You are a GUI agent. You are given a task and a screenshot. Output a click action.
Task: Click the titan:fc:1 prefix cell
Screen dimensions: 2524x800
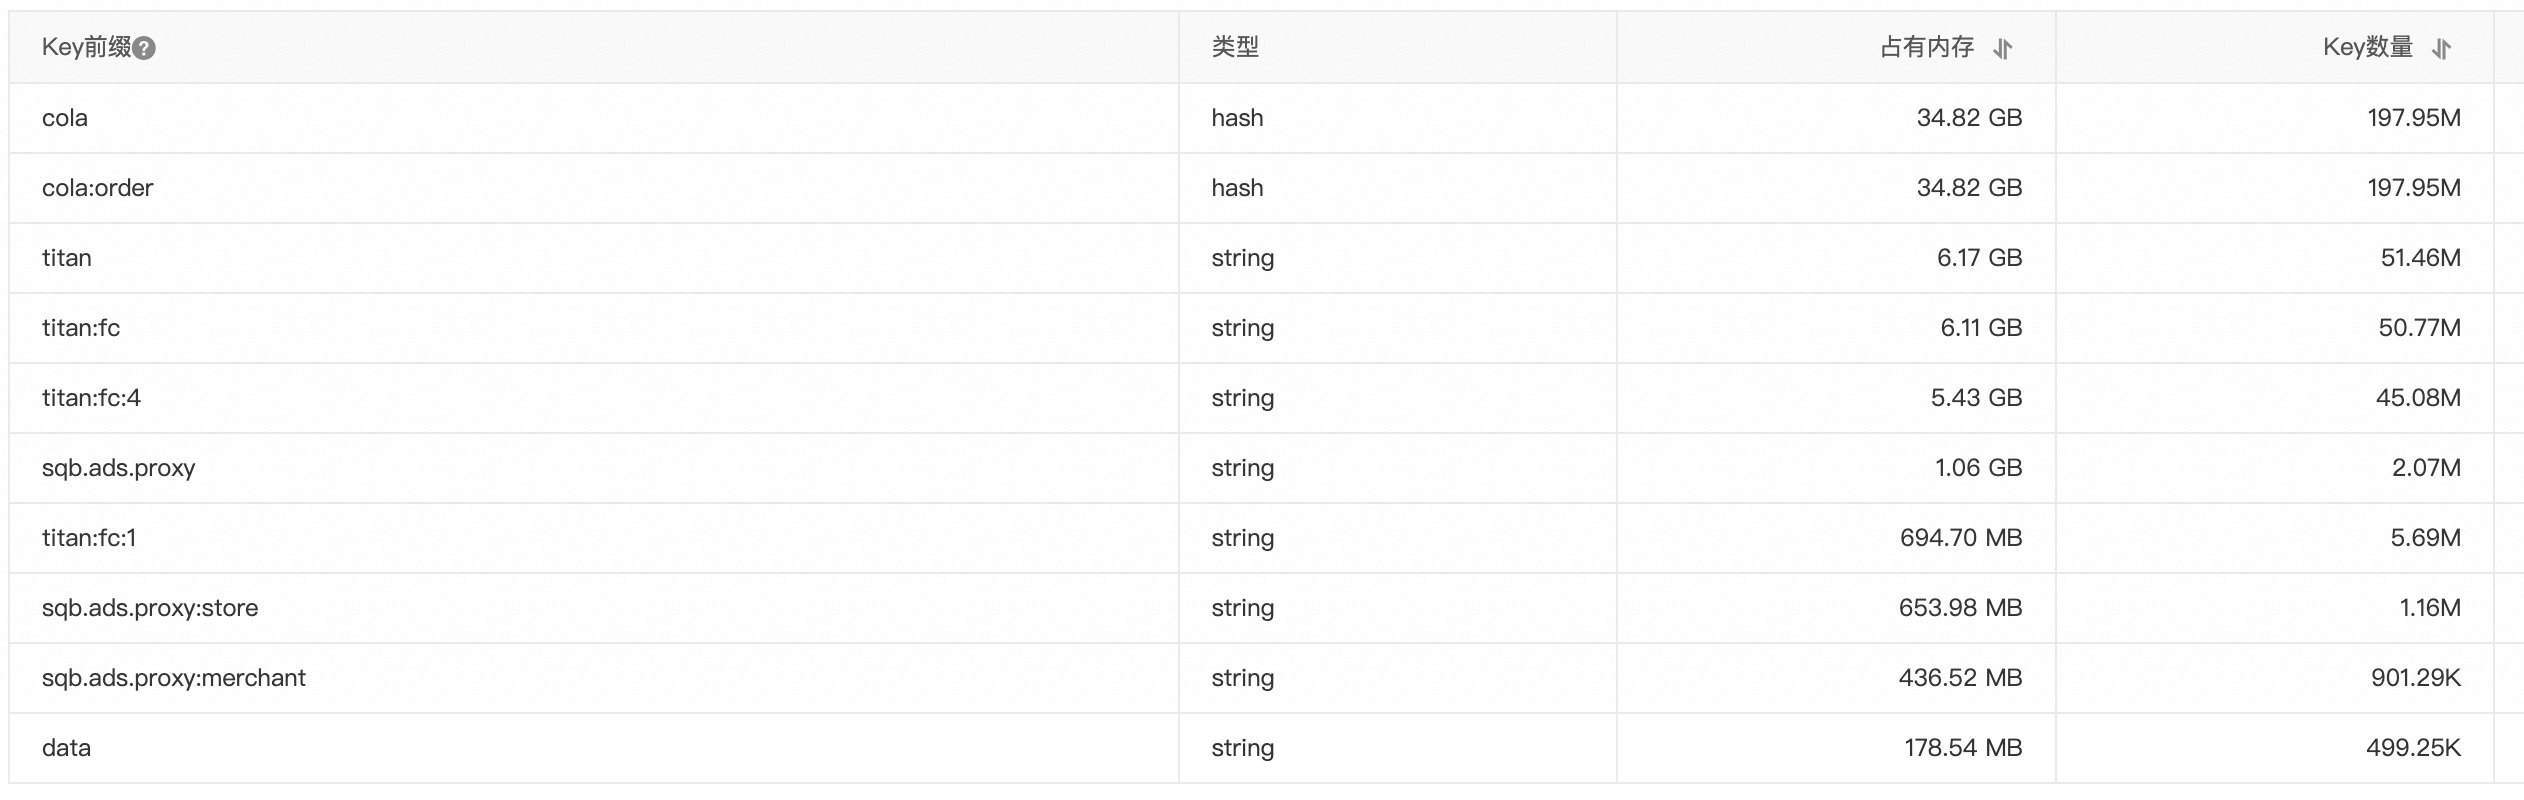tap(89, 538)
